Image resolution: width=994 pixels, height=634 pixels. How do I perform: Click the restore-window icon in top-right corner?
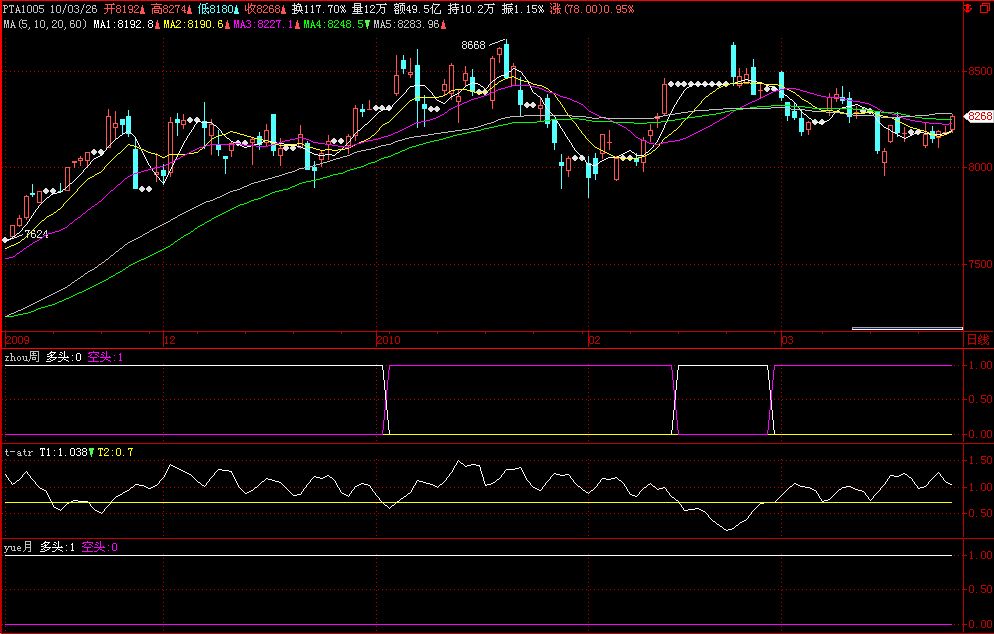click(985, 8)
